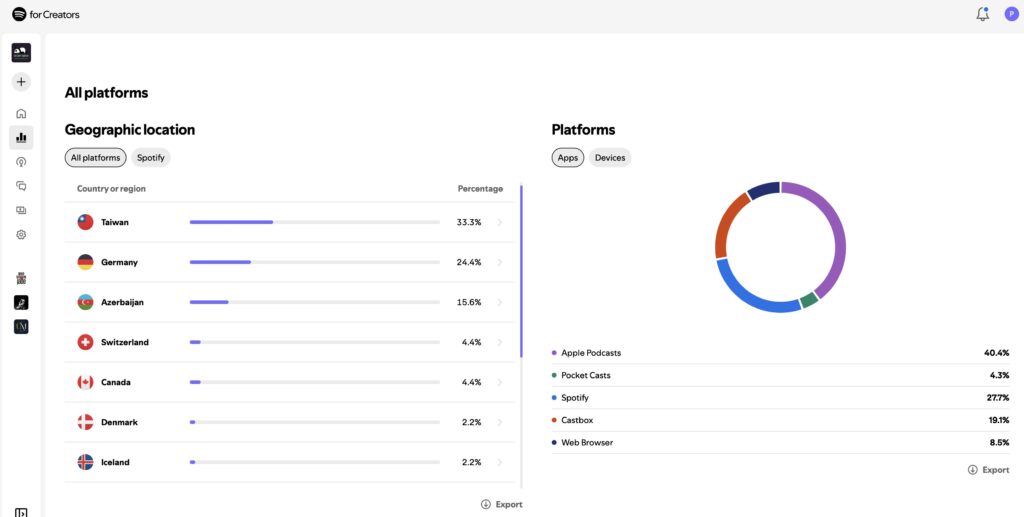Click the Apple Podcasts legend color dot
Image resolution: width=1024 pixels, height=517 pixels.
554,353
